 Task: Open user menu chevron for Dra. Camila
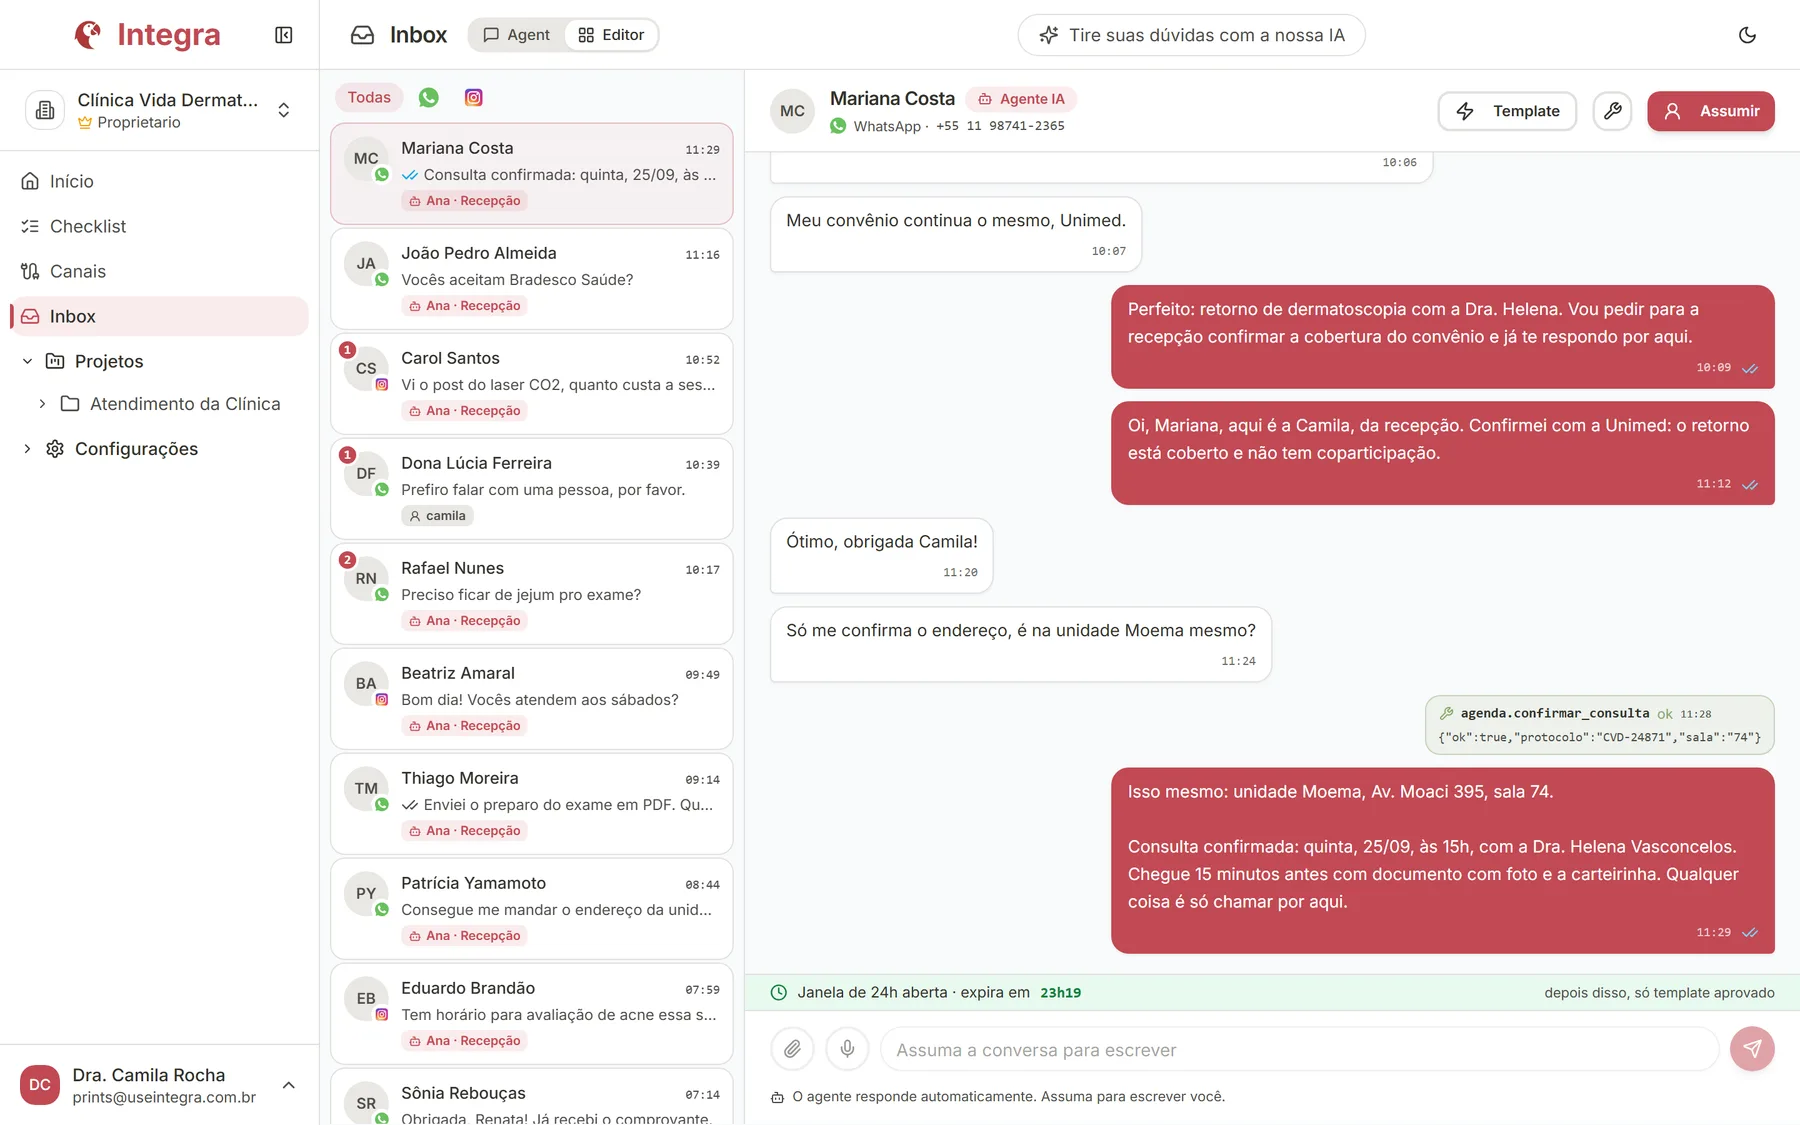pos(289,1085)
